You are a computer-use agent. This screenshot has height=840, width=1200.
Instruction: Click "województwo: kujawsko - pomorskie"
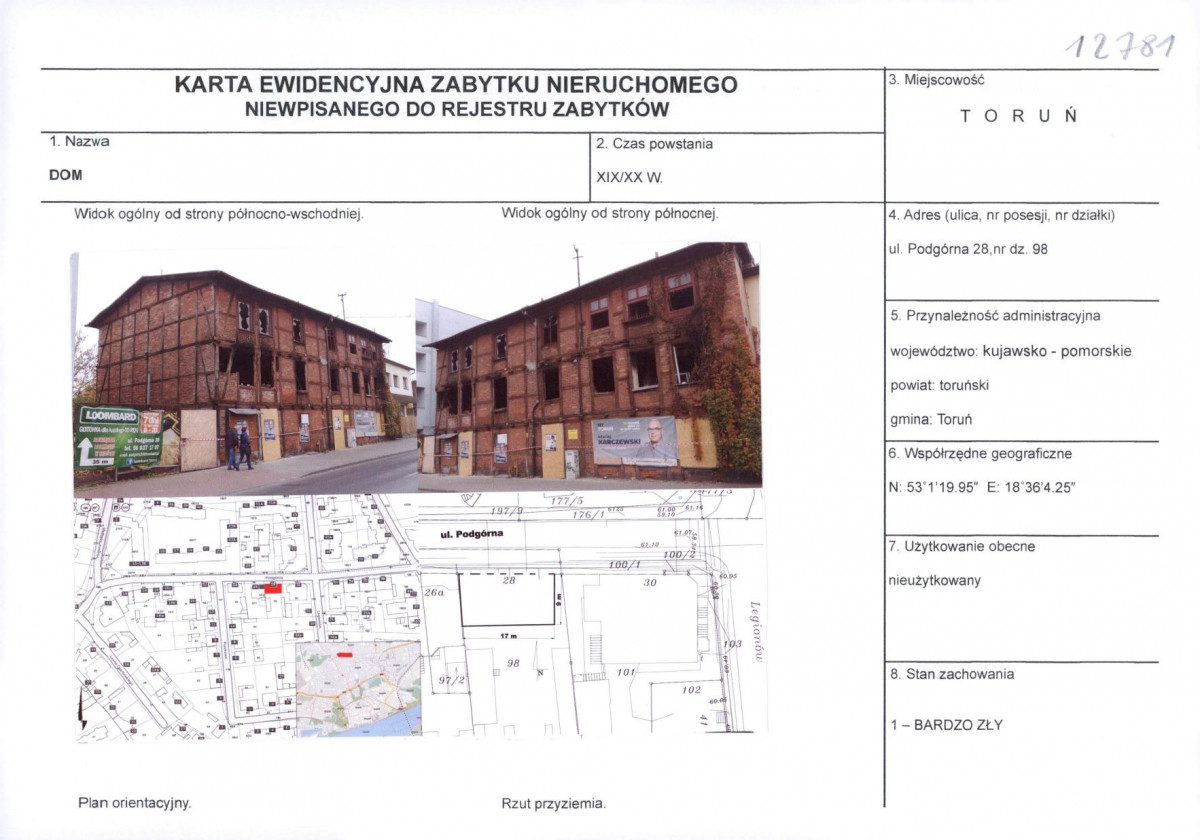[x=1010, y=351]
